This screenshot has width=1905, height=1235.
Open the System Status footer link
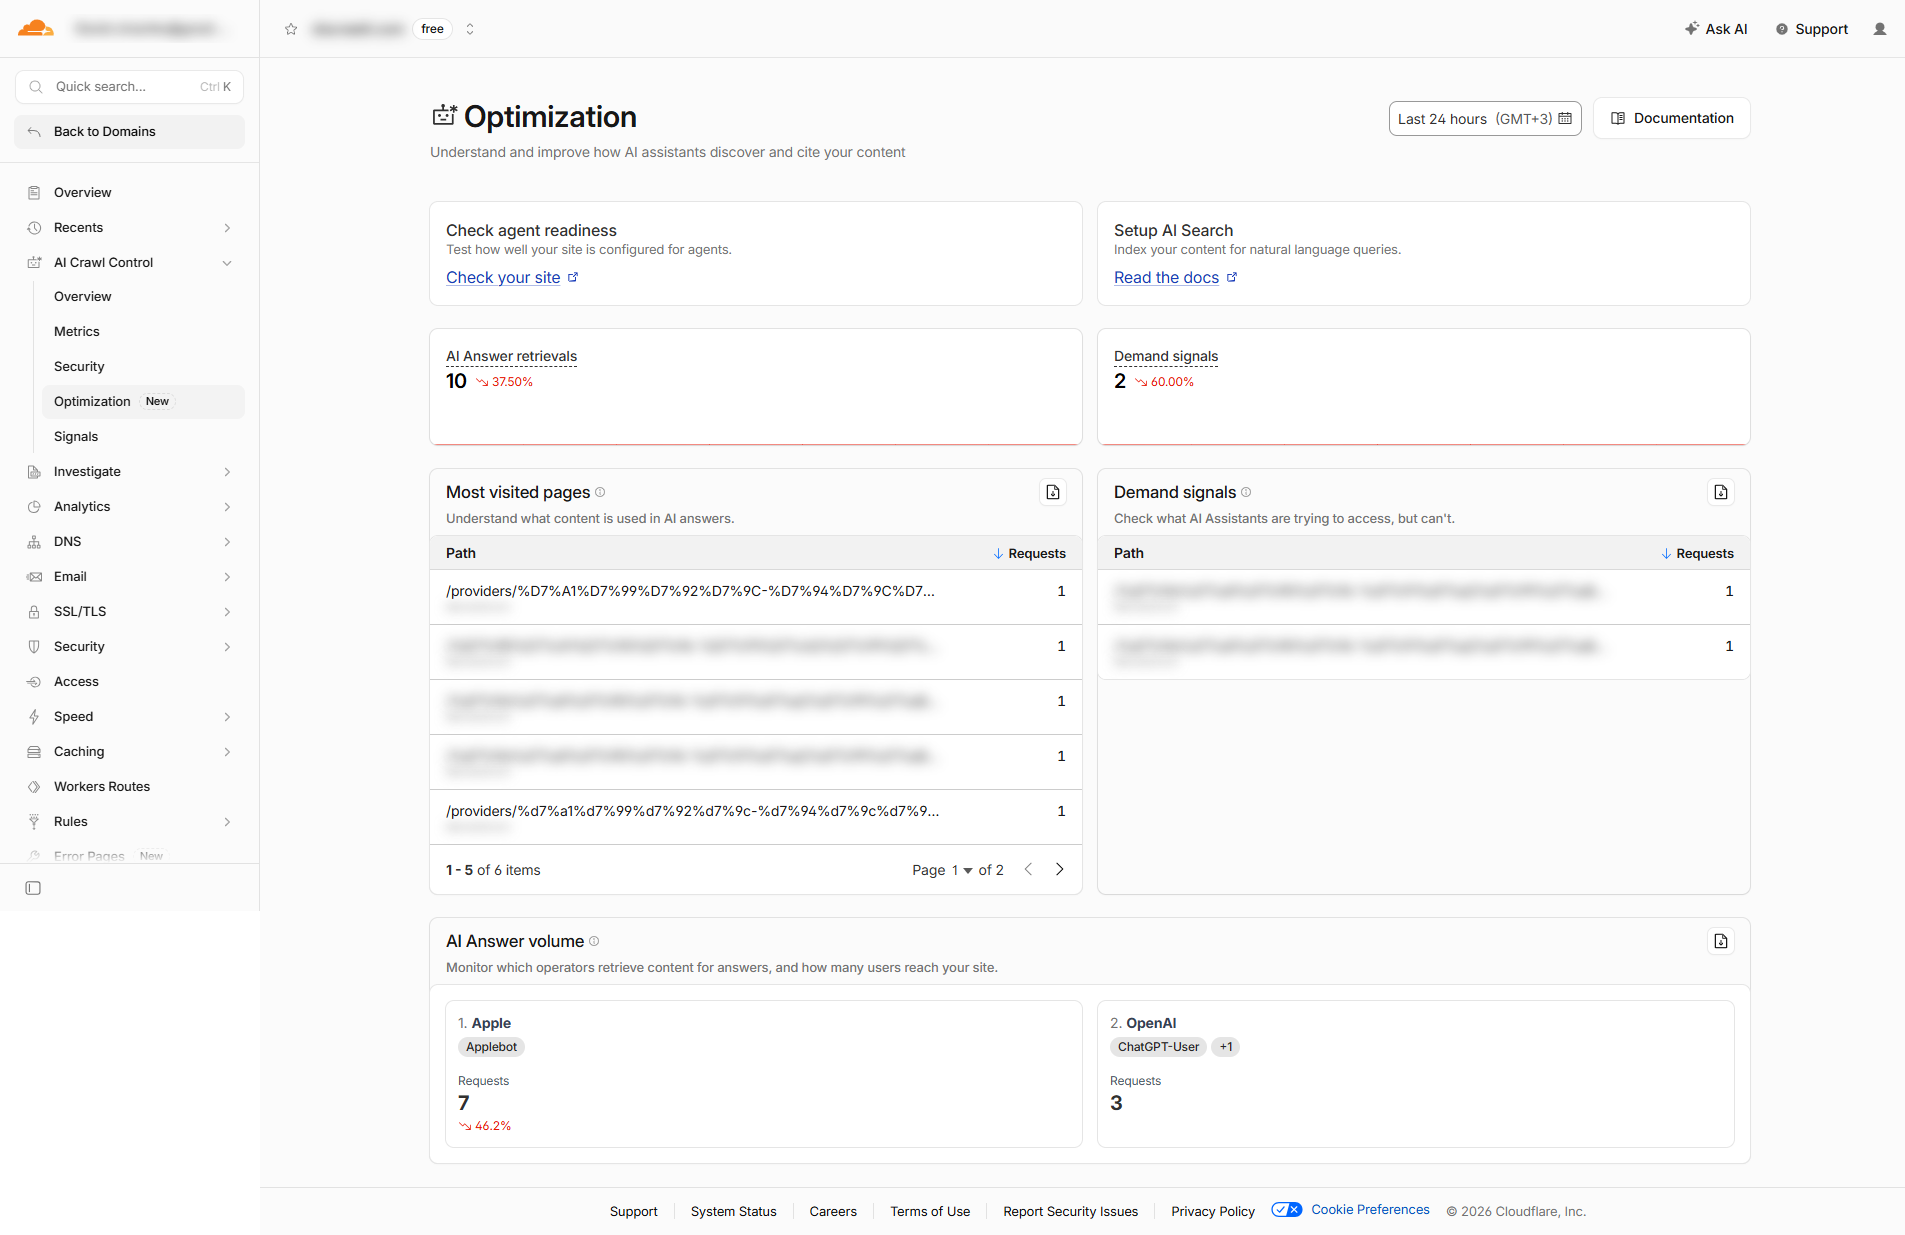point(733,1212)
